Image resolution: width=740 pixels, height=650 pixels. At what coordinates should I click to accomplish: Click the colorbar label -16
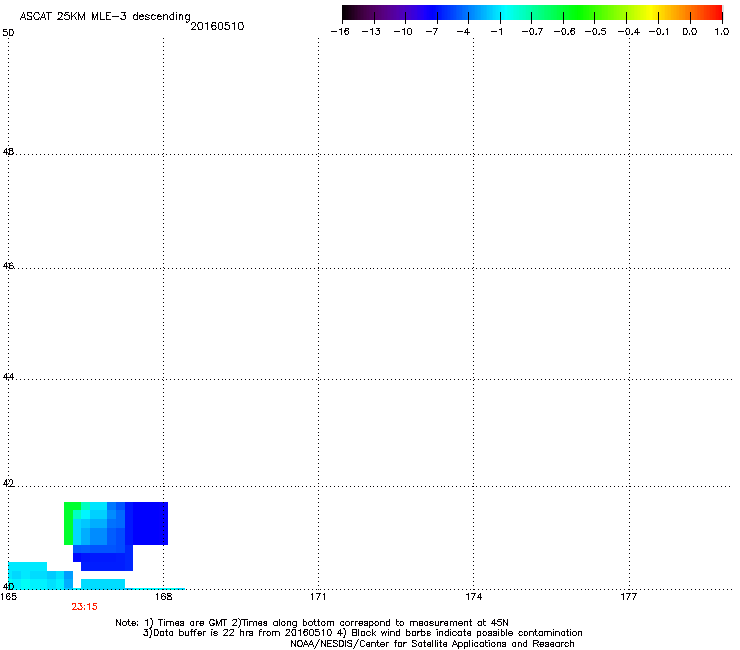click(340, 32)
